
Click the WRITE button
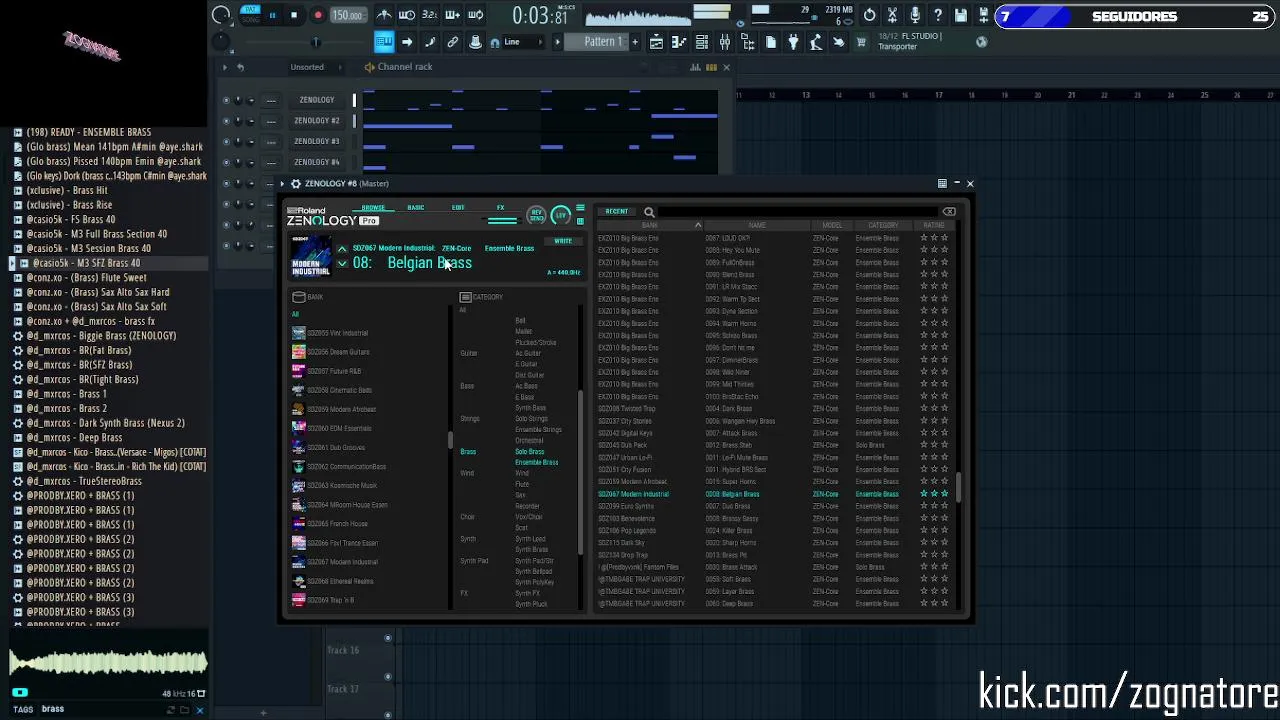point(563,241)
